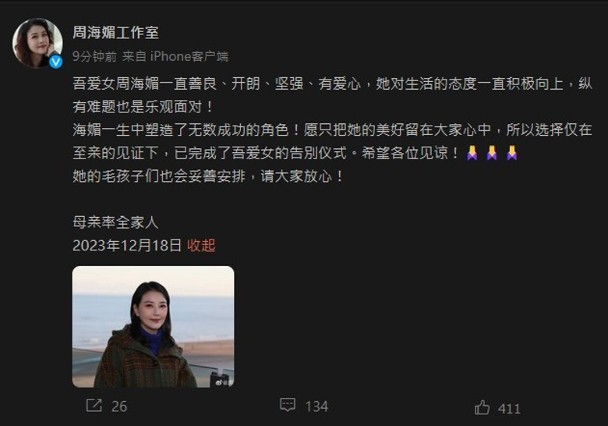
Task: Click the 9分钟前 timestamp
Action: click(95, 57)
